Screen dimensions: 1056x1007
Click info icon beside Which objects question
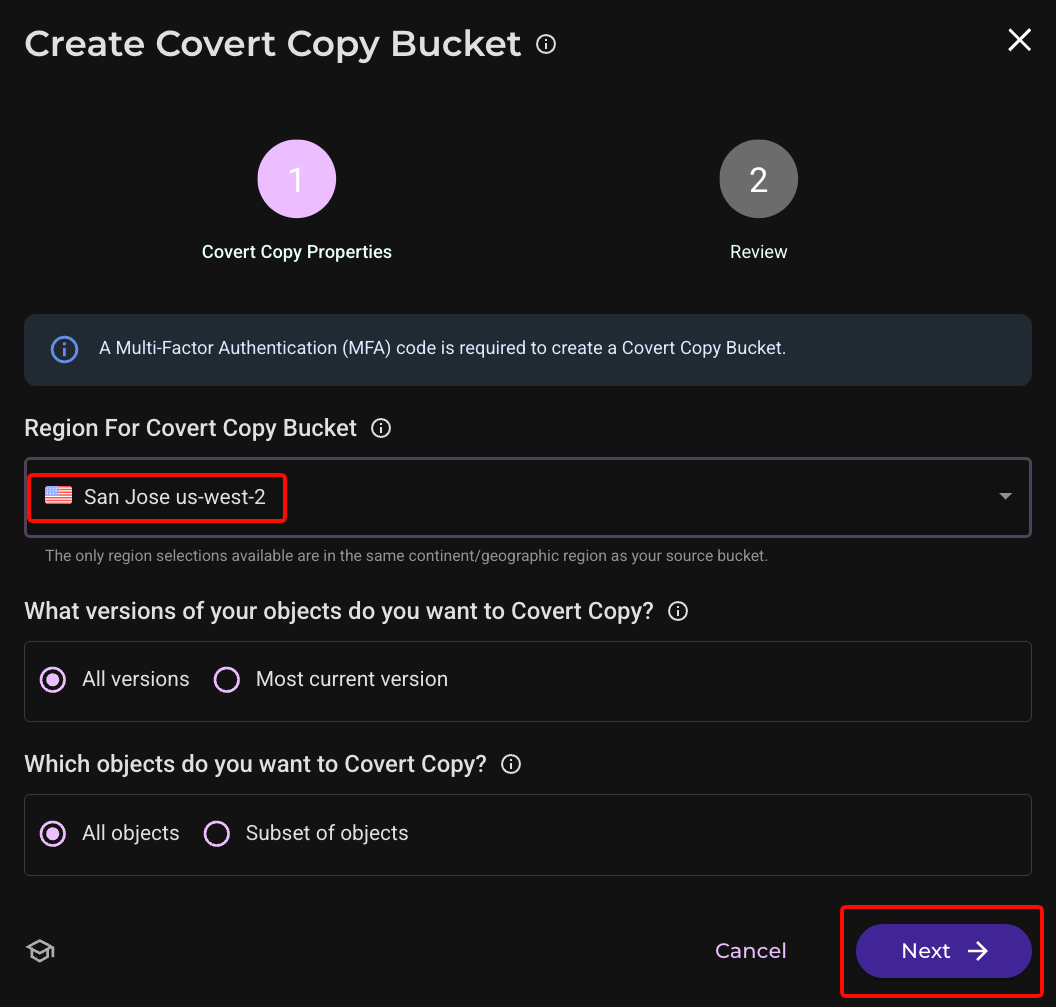coord(511,764)
